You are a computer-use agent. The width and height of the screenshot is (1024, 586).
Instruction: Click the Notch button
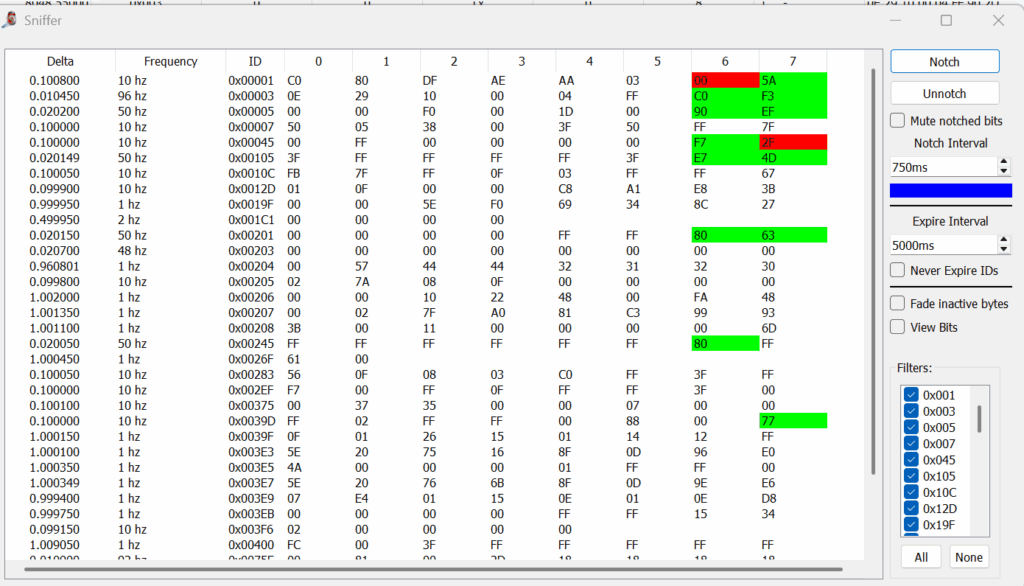(x=944, y=62)
